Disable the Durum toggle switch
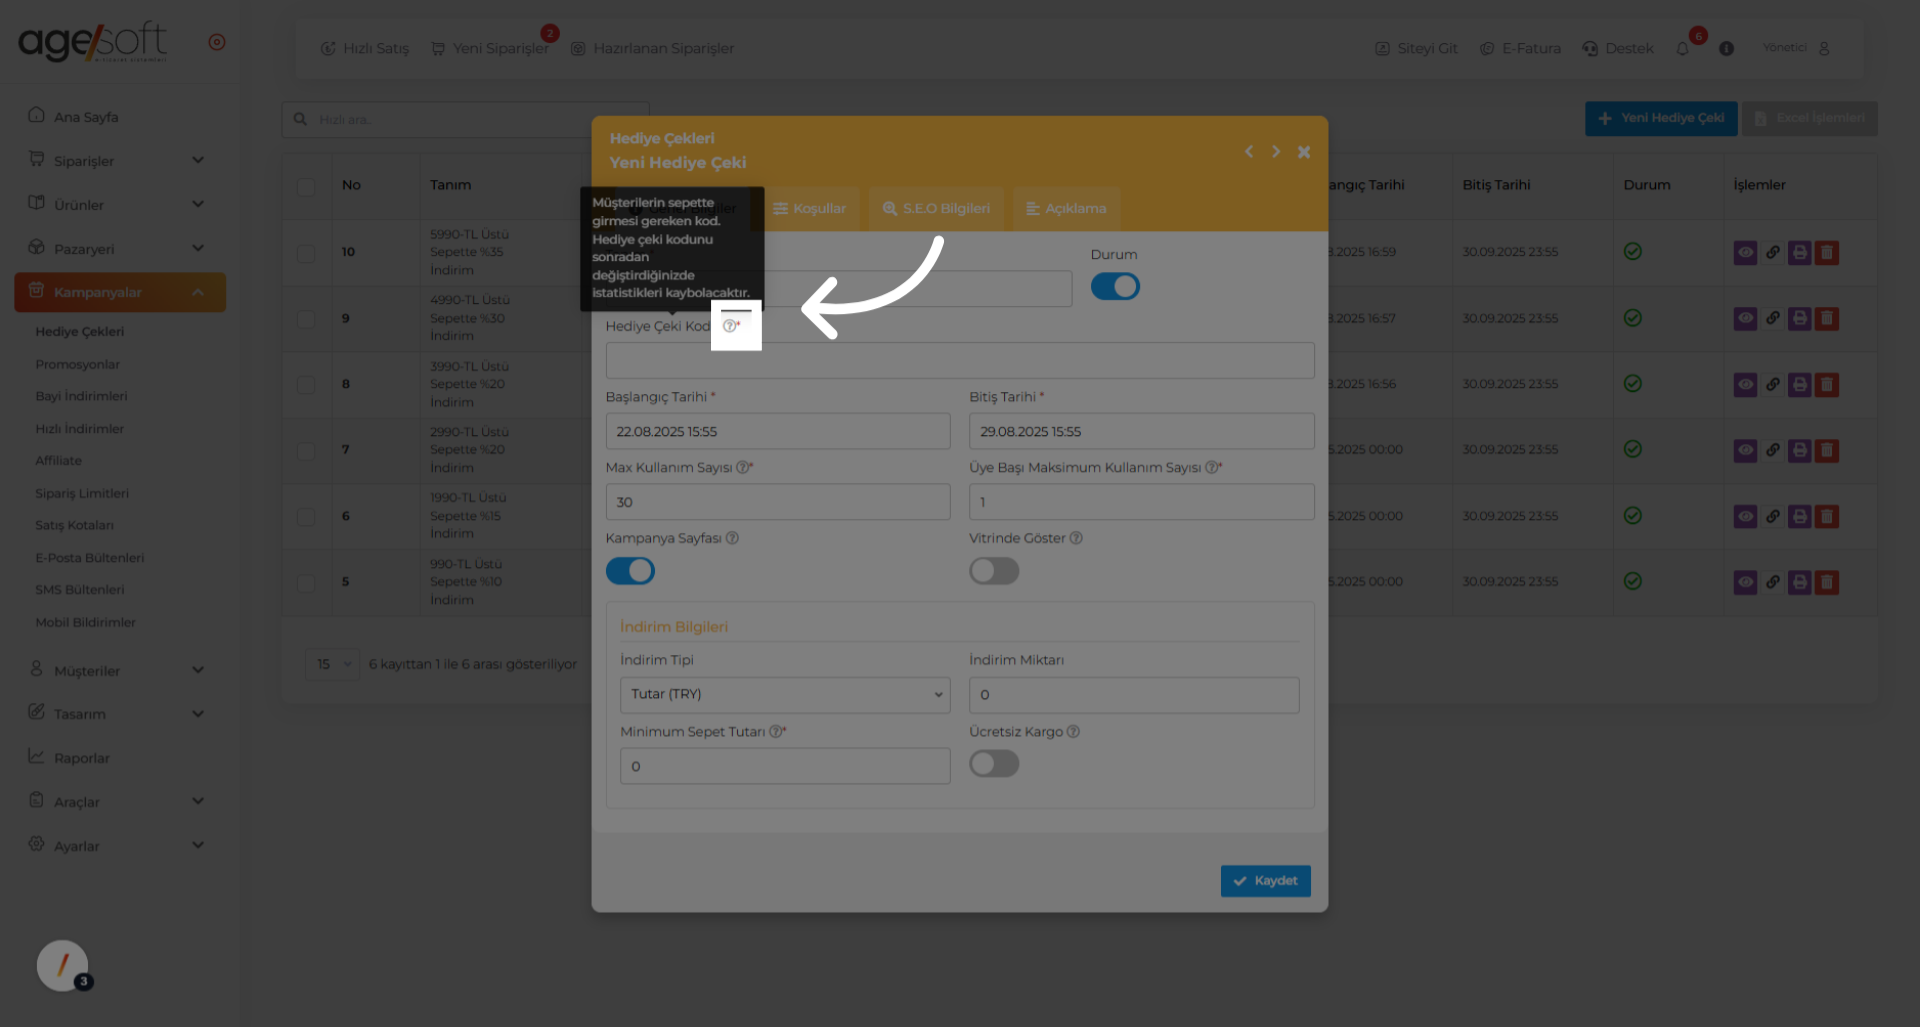1920x1027 pixels. pyautogui.click(x=1115, y=287)
